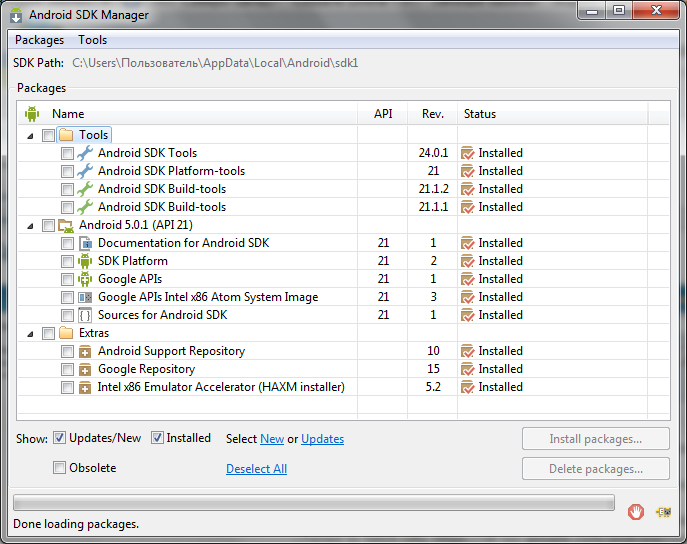The image size is (687, 544).
Task: Click the Google APIs add-on robot icon
Action: [x=85, y=279]
